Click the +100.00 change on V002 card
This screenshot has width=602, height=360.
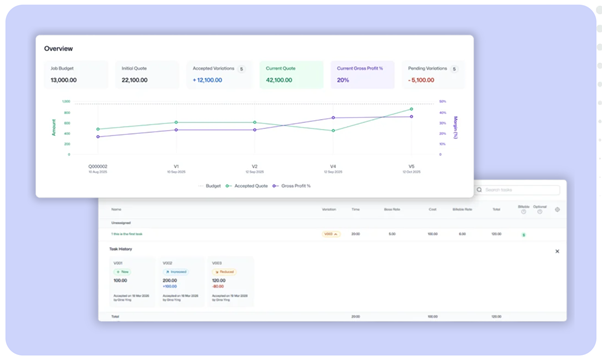click(170, 287)
